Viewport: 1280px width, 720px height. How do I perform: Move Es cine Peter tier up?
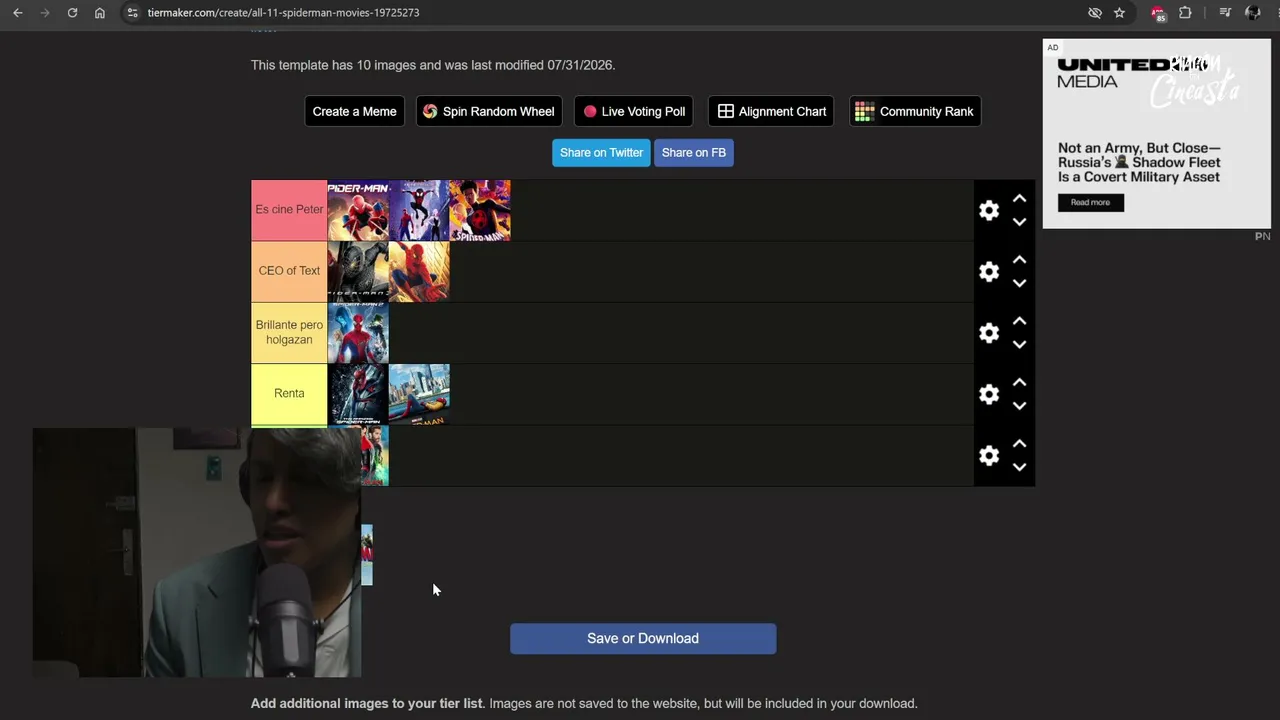[x=1019, y=199]
